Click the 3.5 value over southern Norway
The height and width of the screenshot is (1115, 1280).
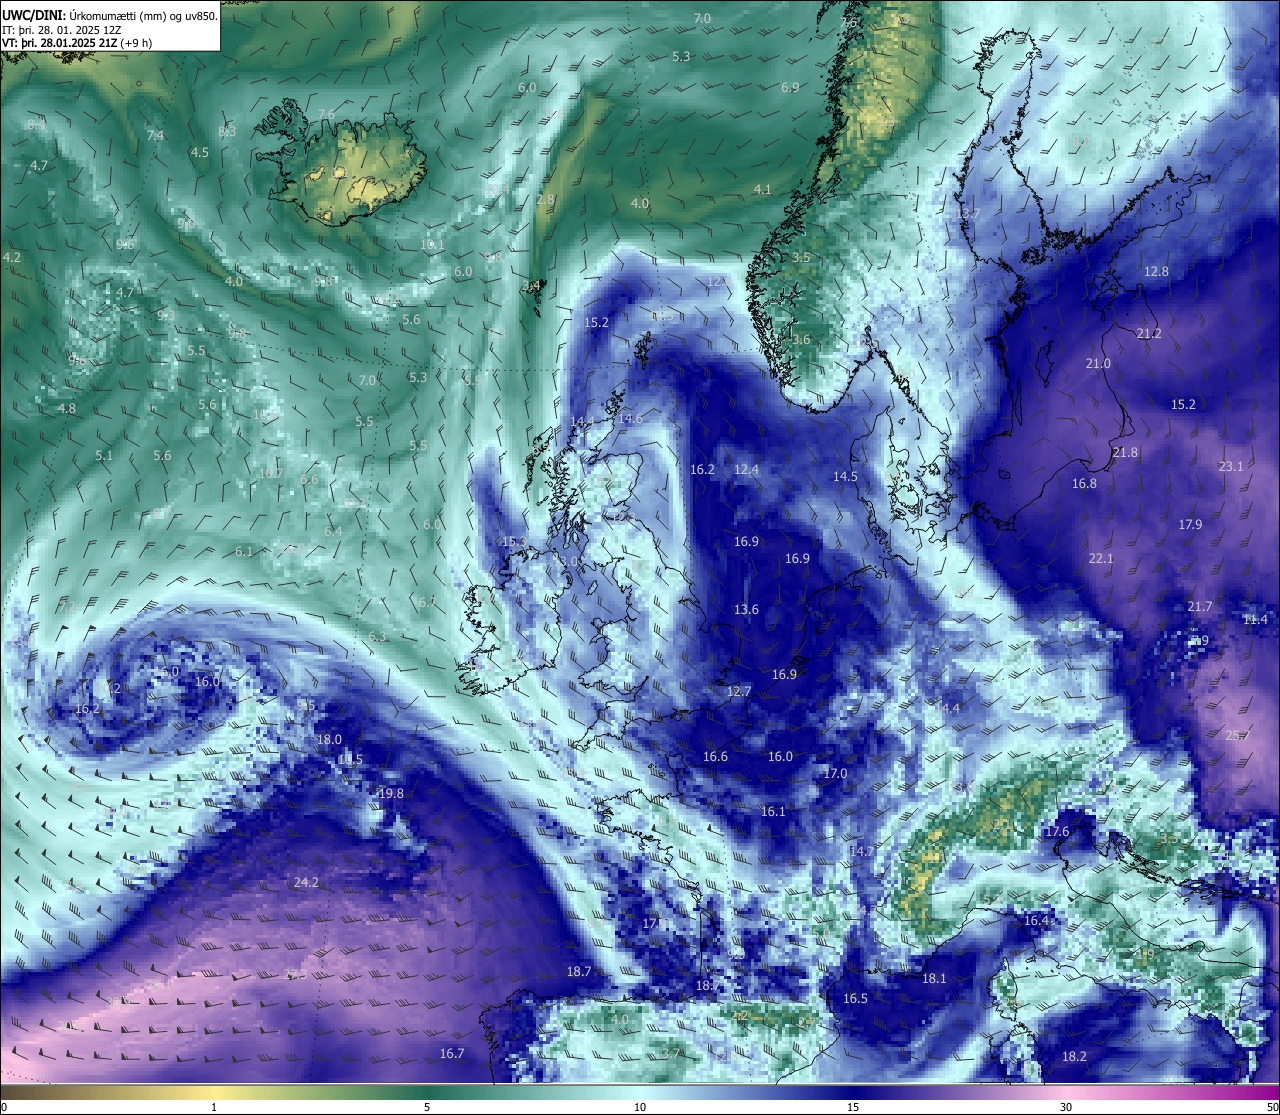801,257
